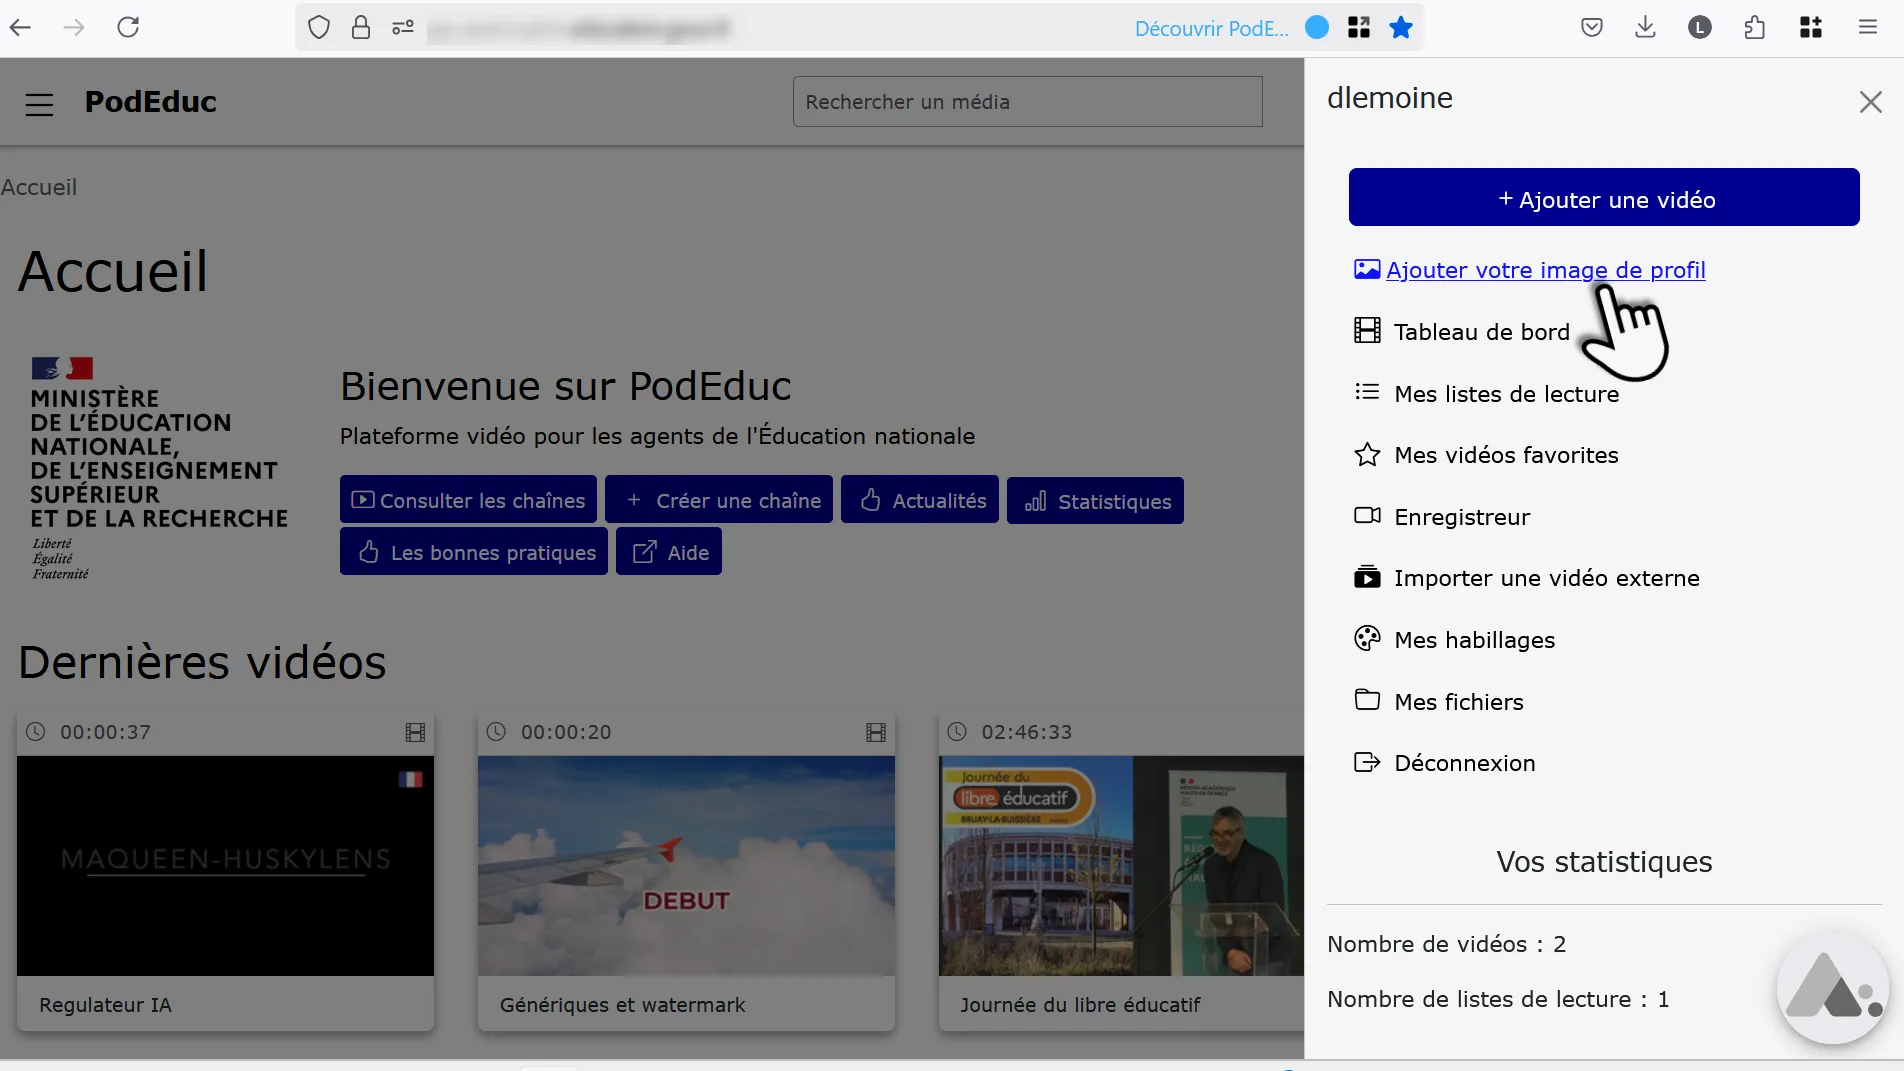This screenshot has width=1904, height=1071.
Task: Open the Aide external link button
Action: (x=669, y=552)
